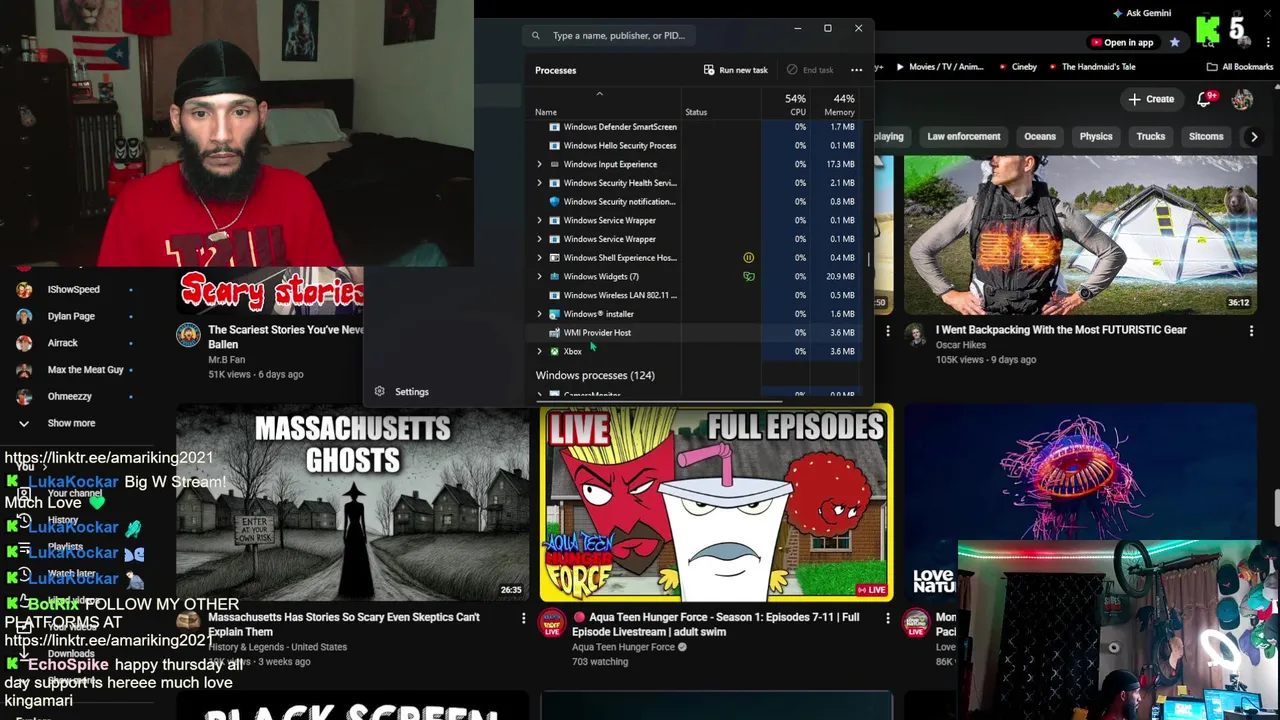The width and height of the screenshot is (1280, 720).
Task: Click Oscar Hikes channel avatar
Action: click(916, 334)
